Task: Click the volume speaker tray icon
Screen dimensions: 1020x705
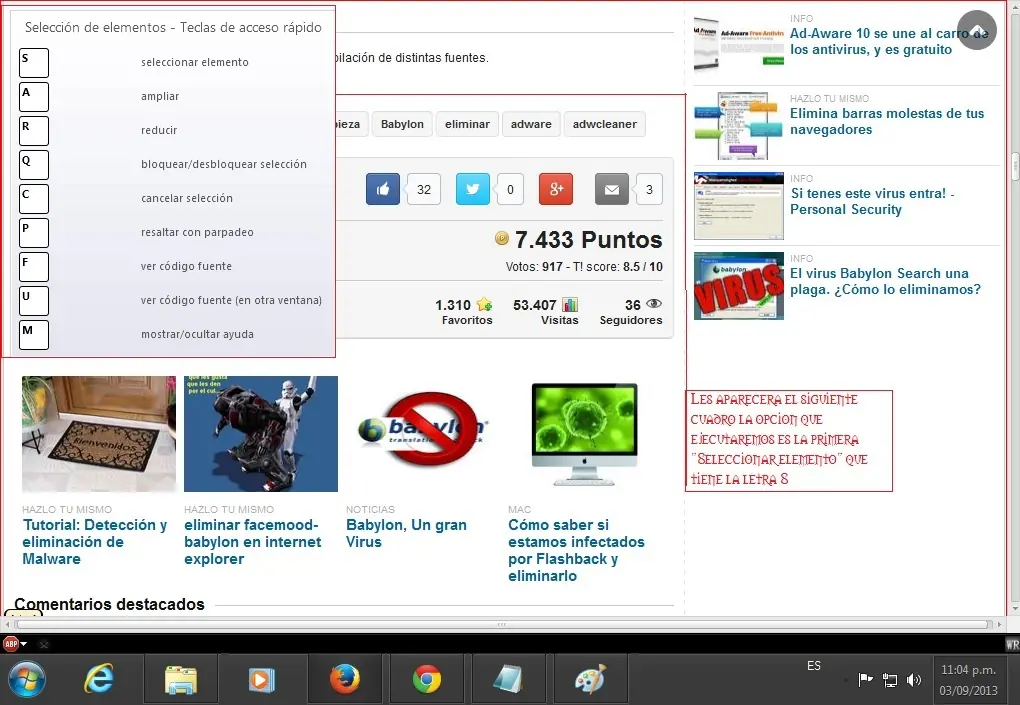Action: point(914,680)
